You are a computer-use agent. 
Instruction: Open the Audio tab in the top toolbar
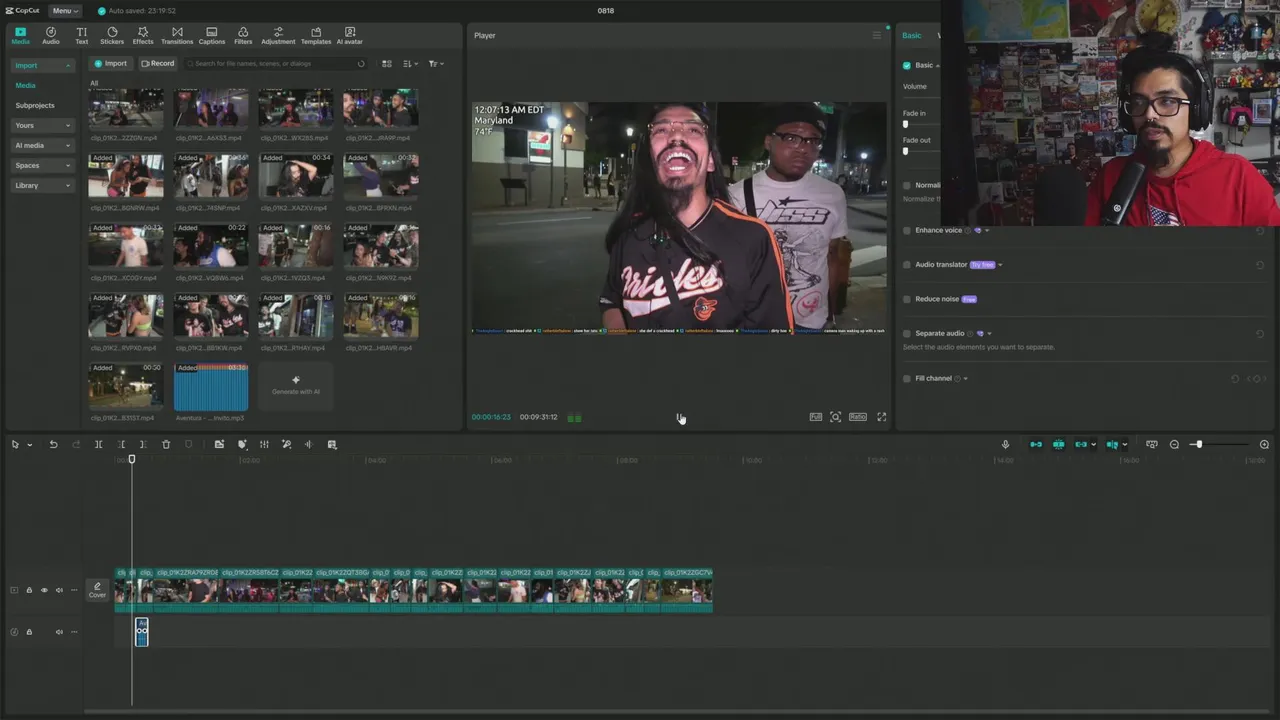point(51,36)
